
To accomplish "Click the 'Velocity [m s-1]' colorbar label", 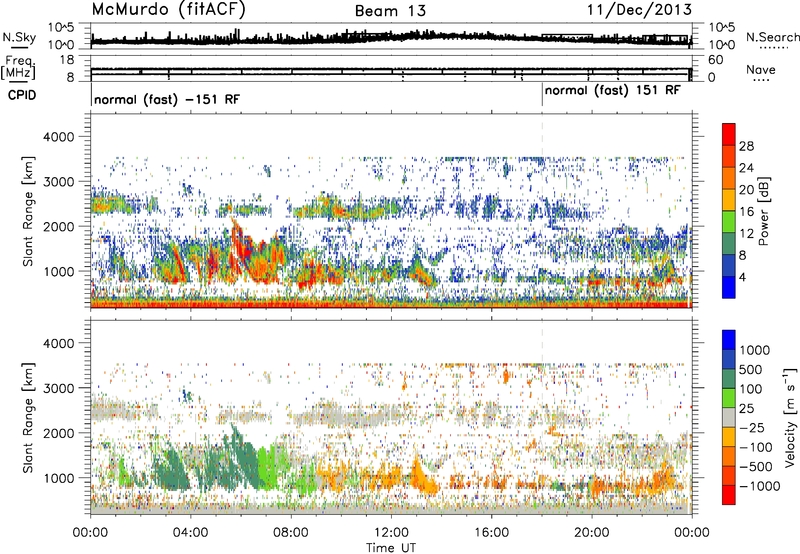I will coord(790,417).
